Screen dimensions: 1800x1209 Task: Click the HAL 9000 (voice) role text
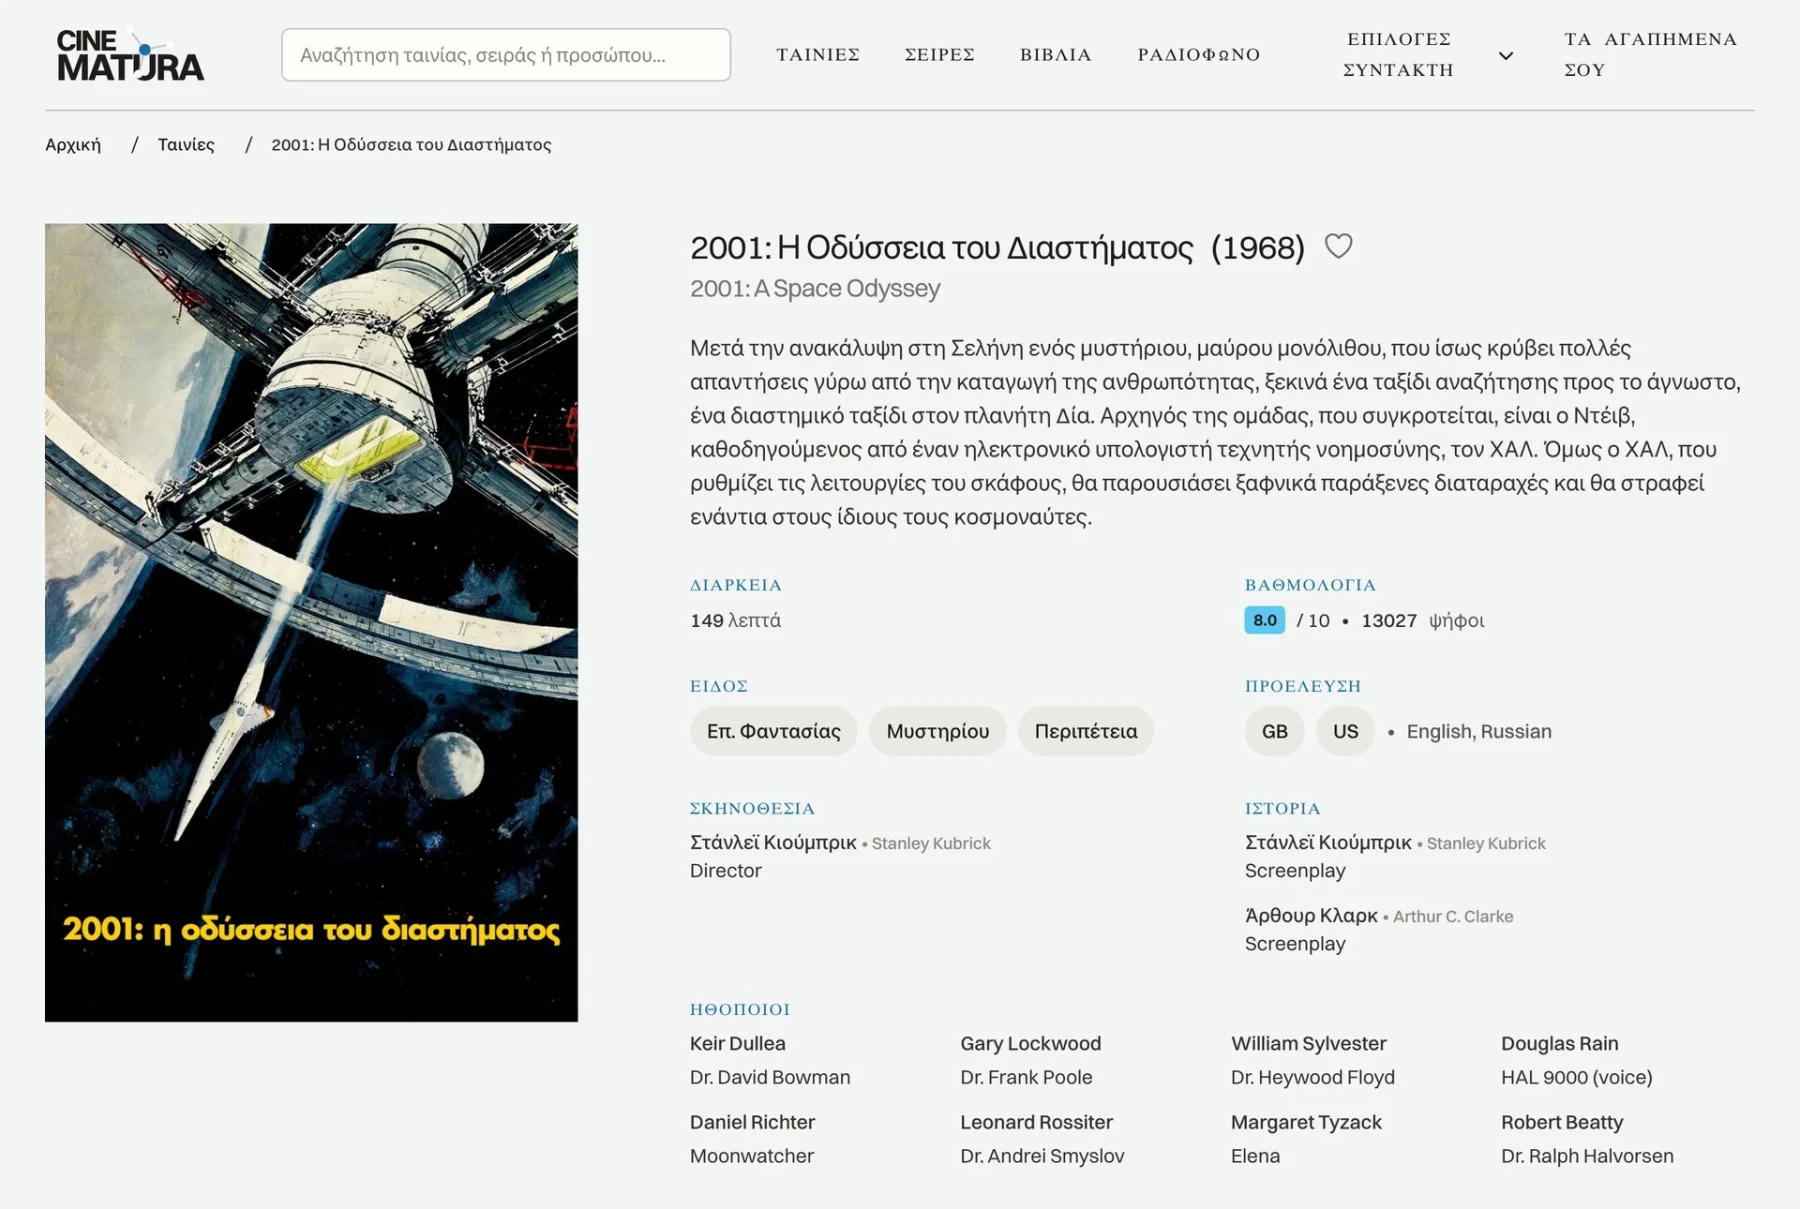[1577, 1077]
